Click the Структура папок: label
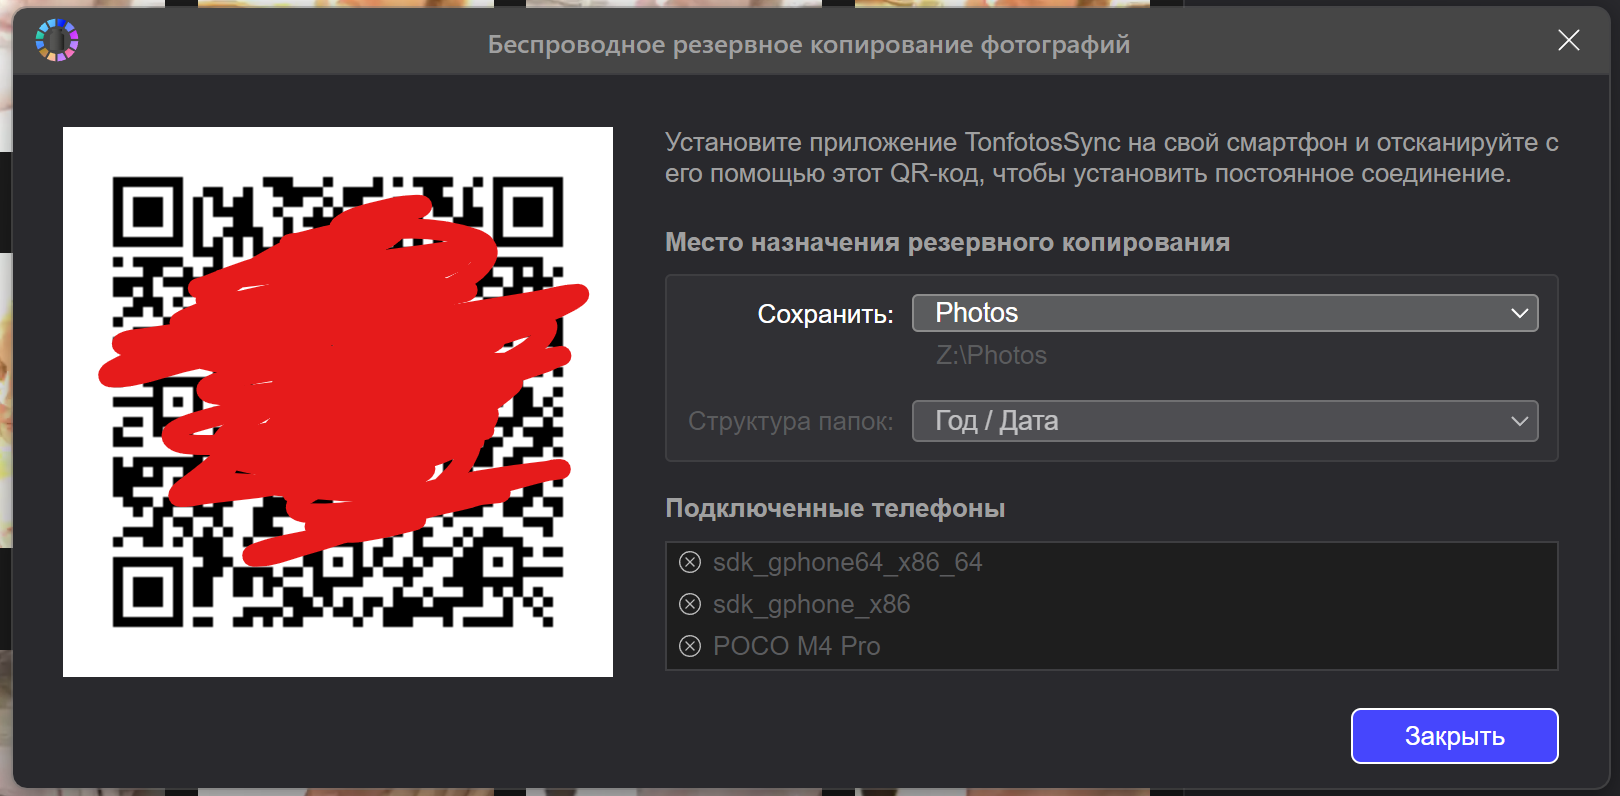The image size is (1620, 796). (x=790, y=421)
